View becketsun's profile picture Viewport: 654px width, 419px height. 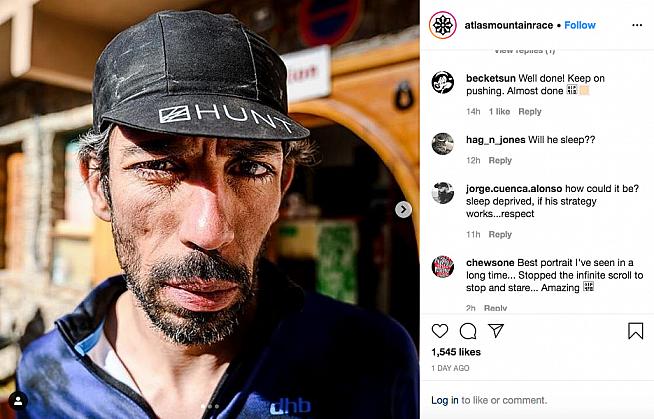click(443, 82)
